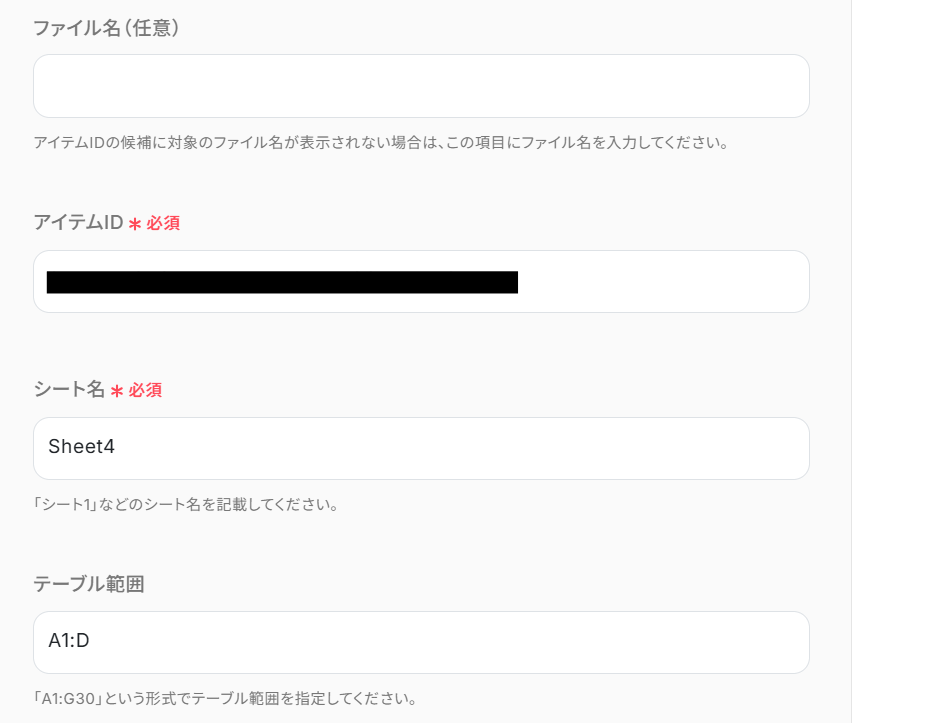Click the 「シート1」 sheet name hint text
Screen dimensions: 943x723
point(187,504)
